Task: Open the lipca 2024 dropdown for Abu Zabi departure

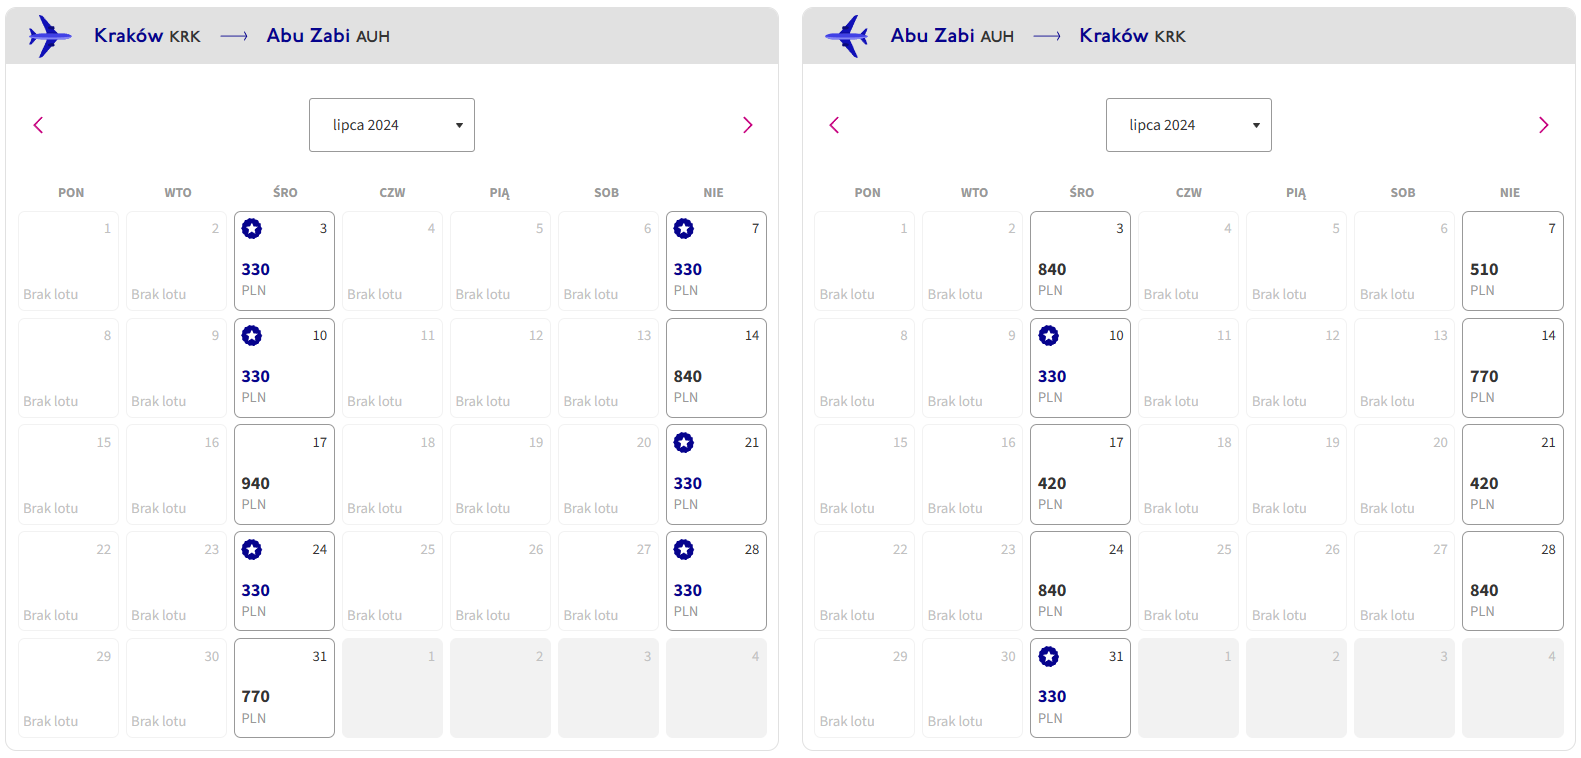Action: [1188, 125]
